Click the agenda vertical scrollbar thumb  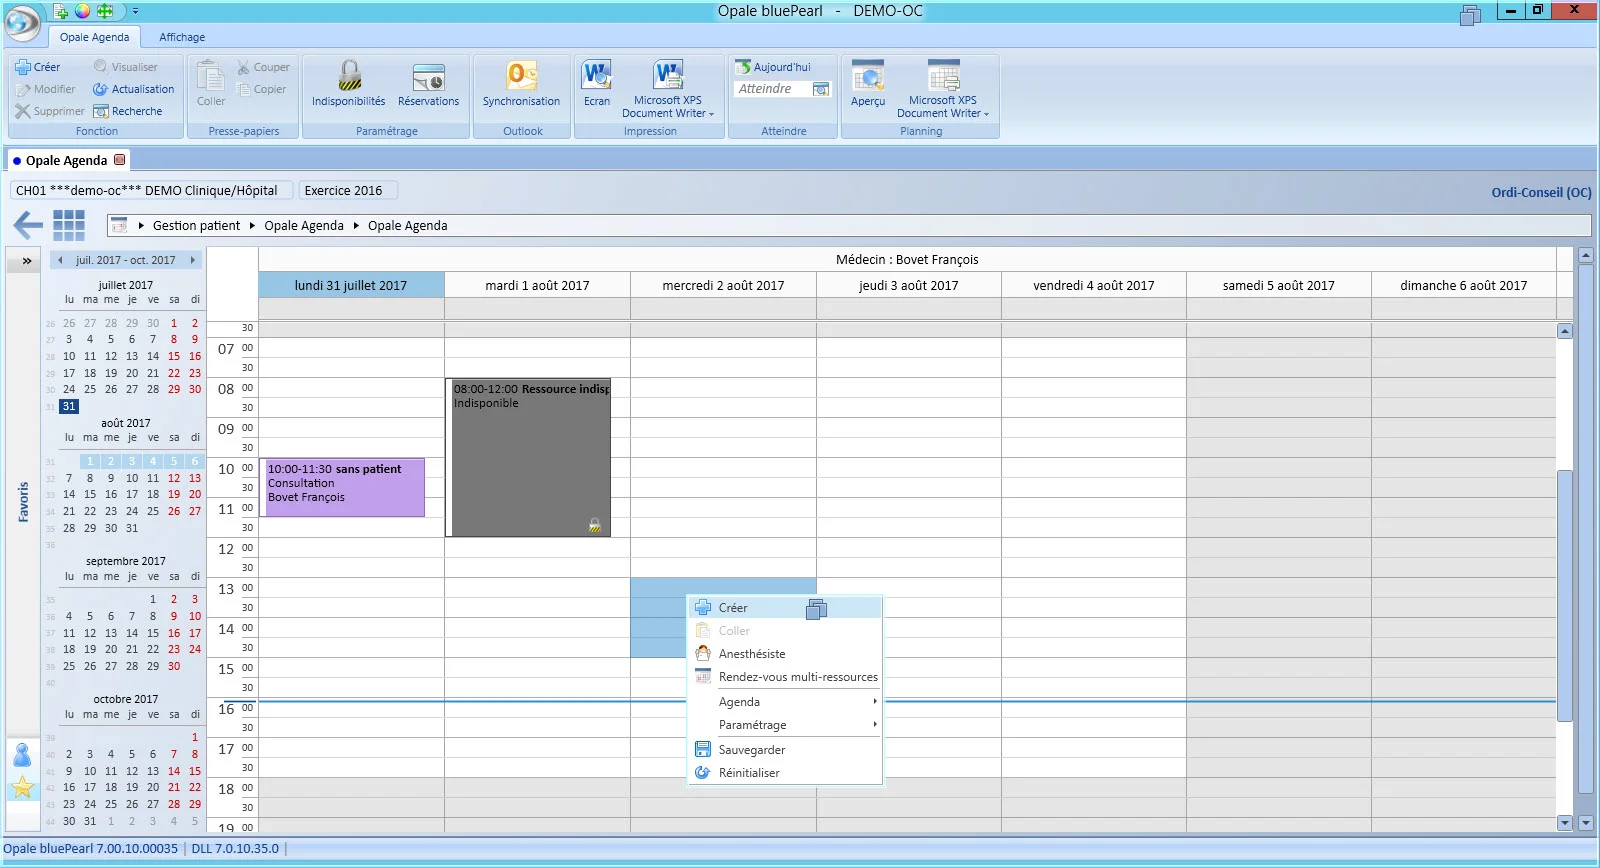click(x=1565, y=595)
